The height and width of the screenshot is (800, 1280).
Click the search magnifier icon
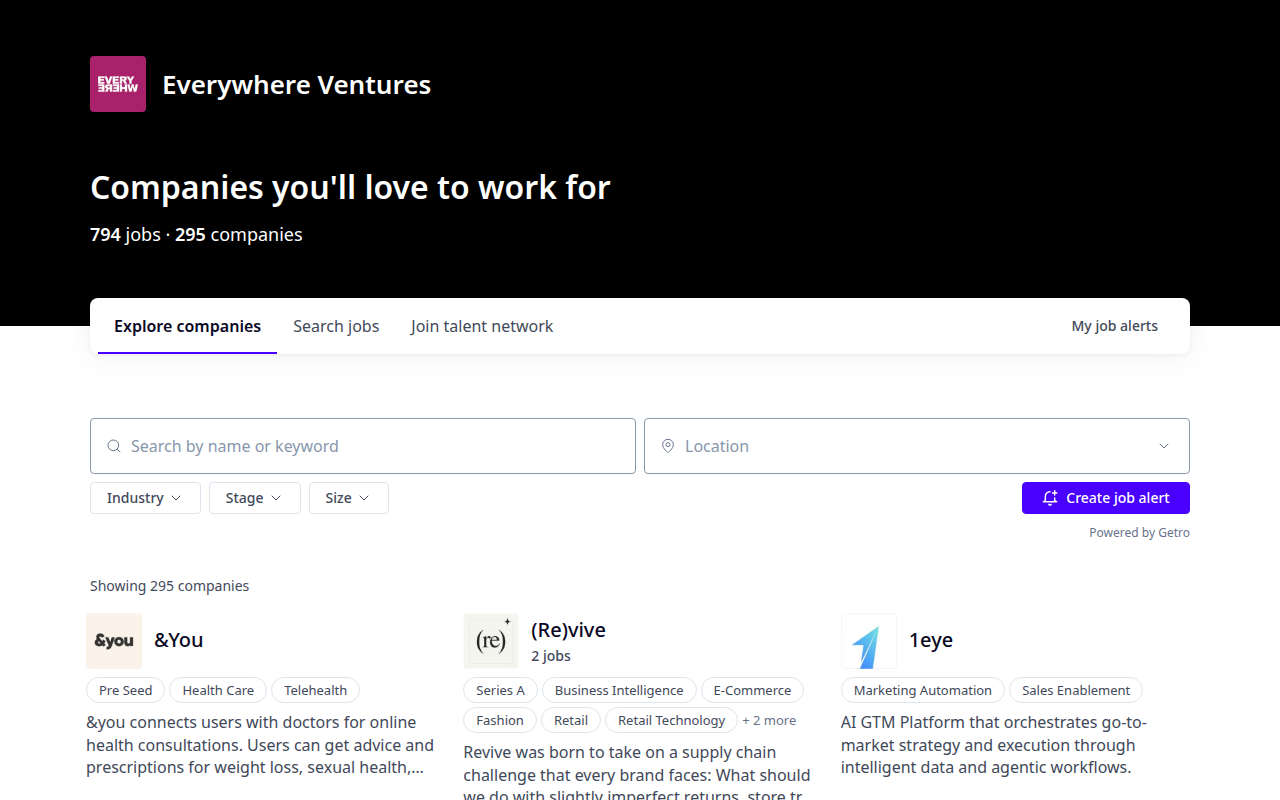[114, 446]
